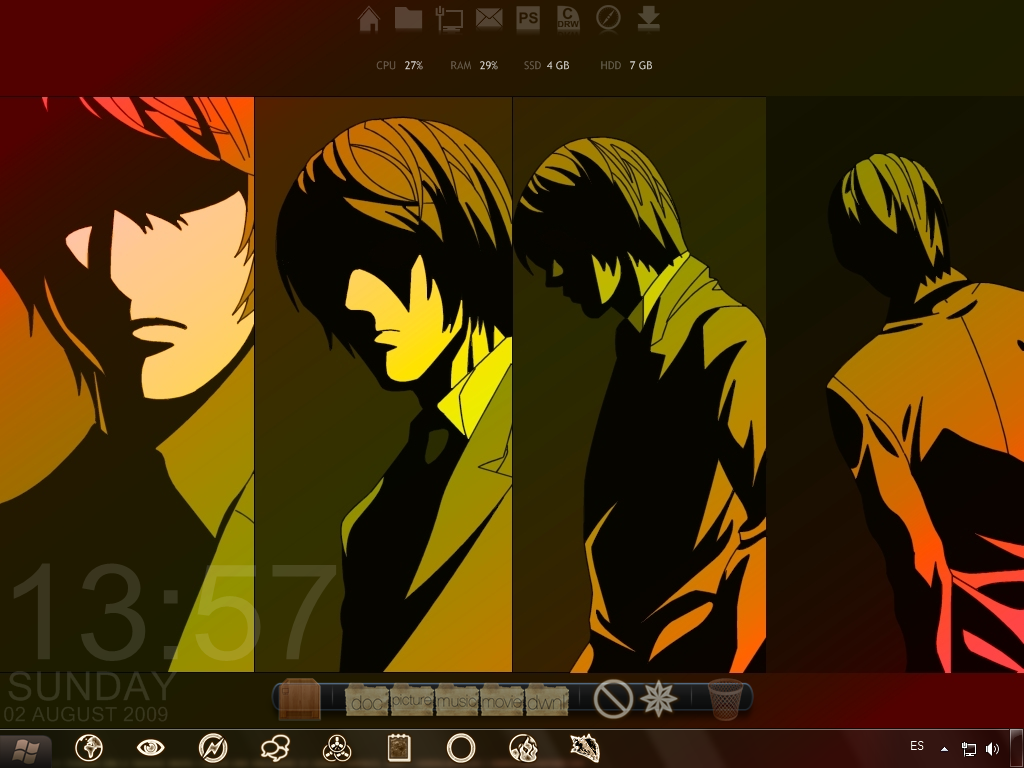Open the Safari compass icon
The width and height of the screenshot is (1024, 768).
(608, 18)
